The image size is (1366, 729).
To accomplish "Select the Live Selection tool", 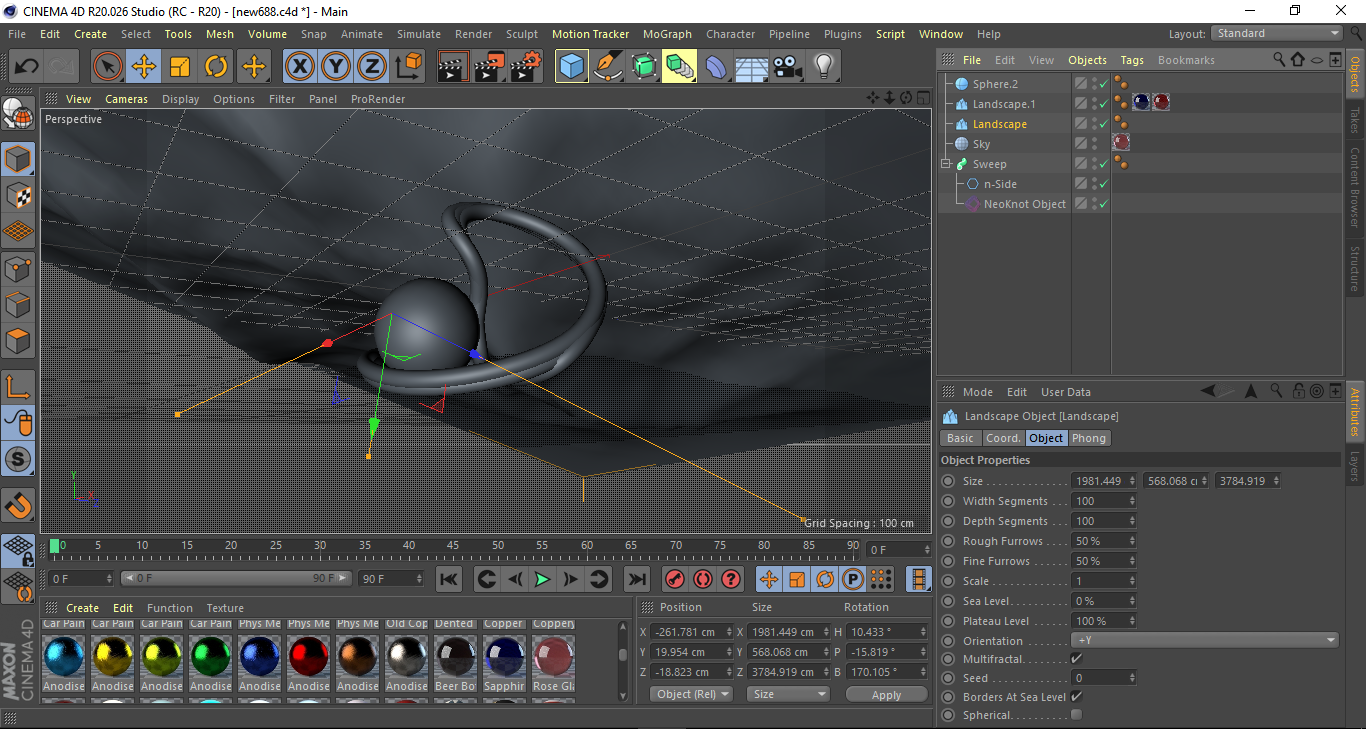I will click(108, 67).
